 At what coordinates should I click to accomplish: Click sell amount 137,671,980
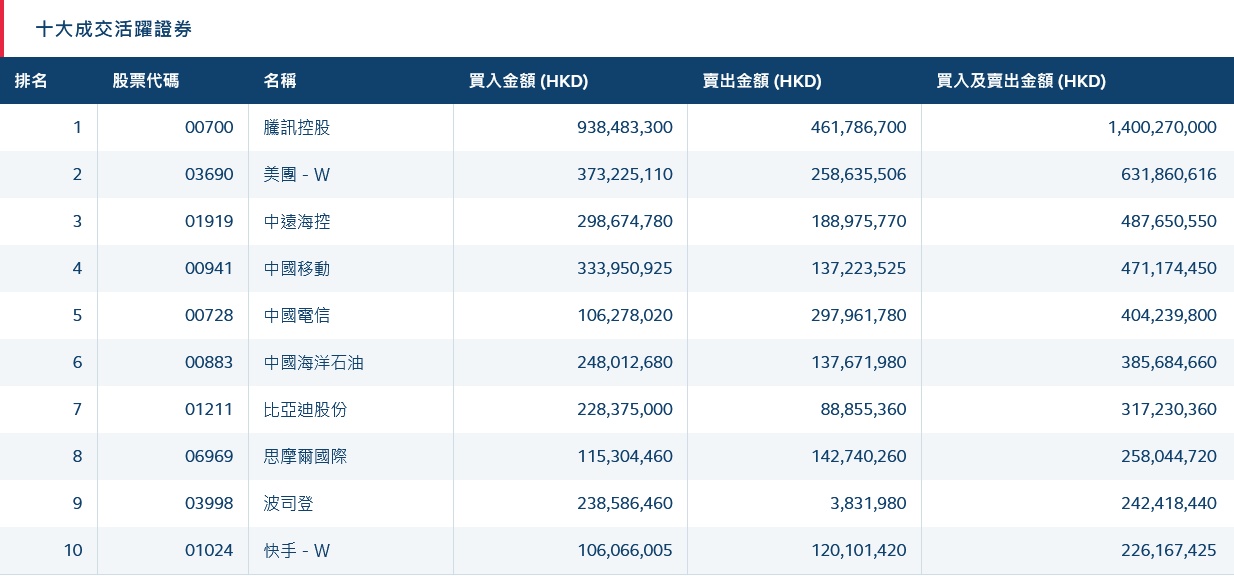coord(859,362)
